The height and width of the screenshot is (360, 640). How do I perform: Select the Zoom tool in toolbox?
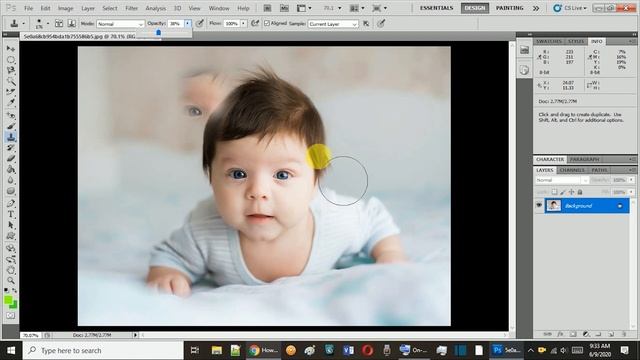[11, 281]
